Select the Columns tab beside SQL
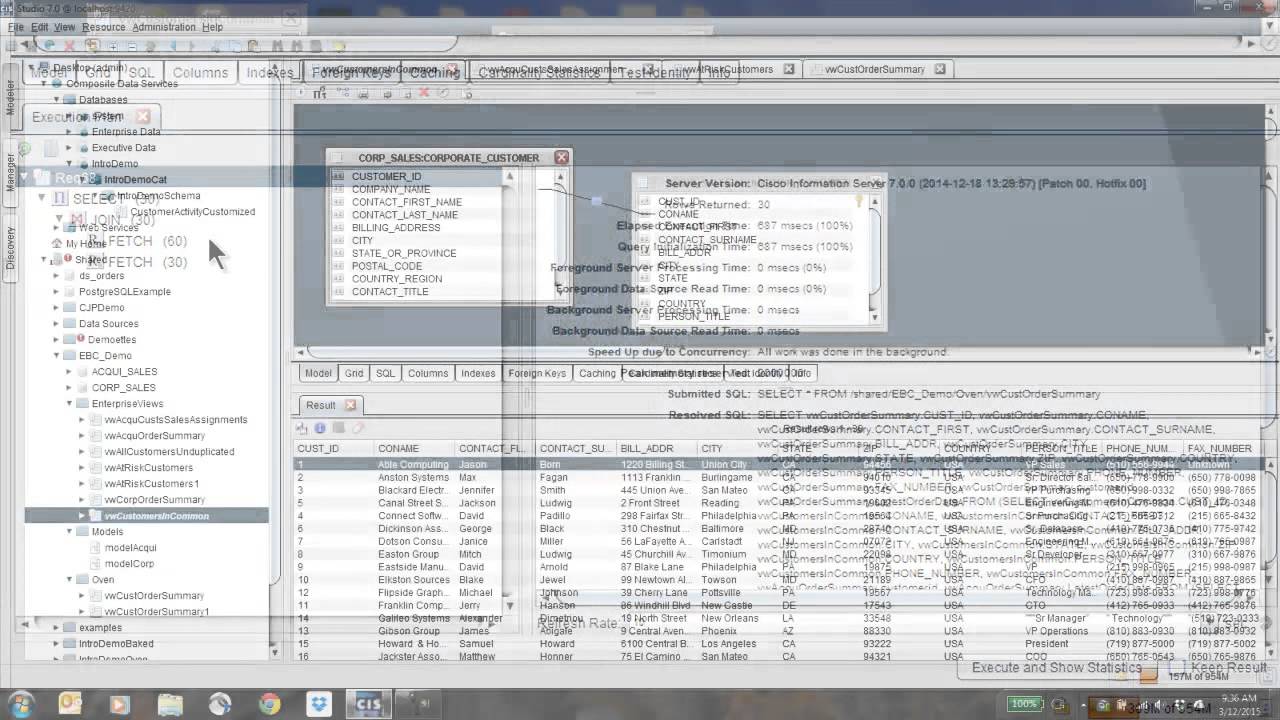The height and width of the screenshot is (720, 1280). tap(428, 373)
